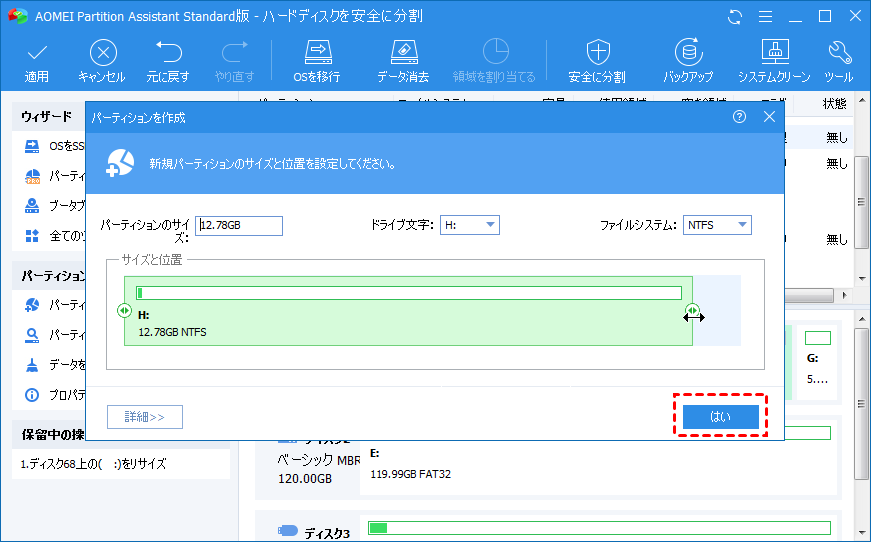Click the left resize handle of partition H:
The width and height of the screenshot is (871, 542).
pyautogui.click(x=124, y=310)
